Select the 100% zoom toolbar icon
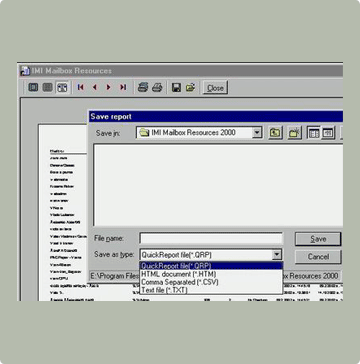 pos(48,87)
